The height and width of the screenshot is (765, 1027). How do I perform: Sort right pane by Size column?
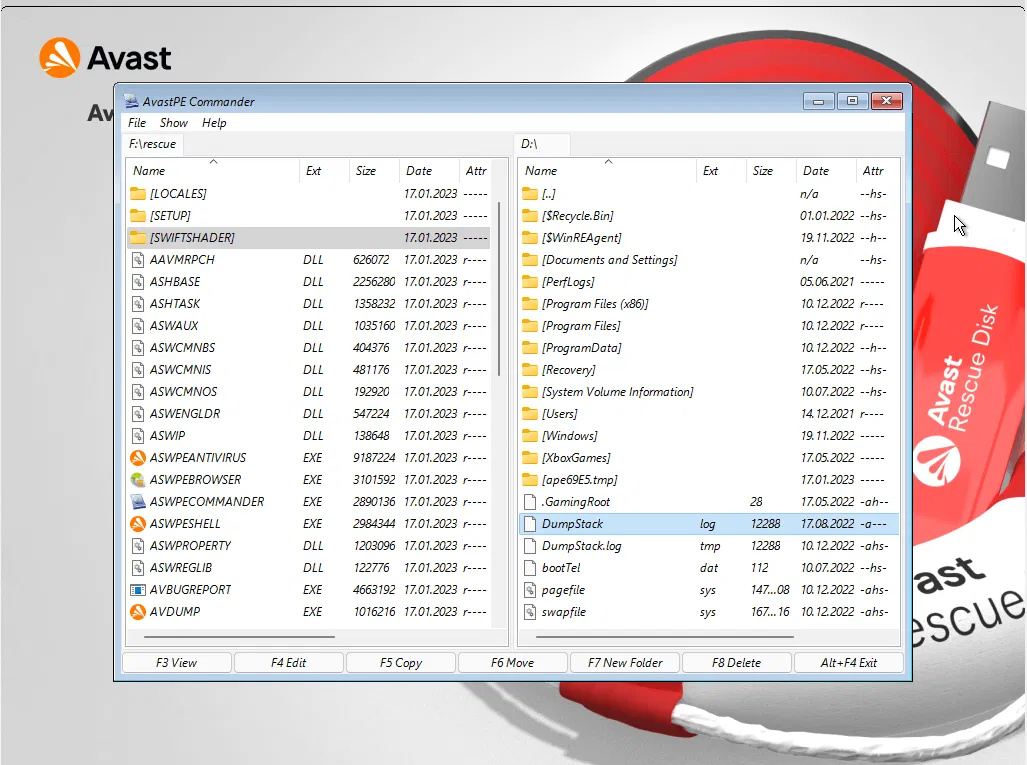point(763,171)
